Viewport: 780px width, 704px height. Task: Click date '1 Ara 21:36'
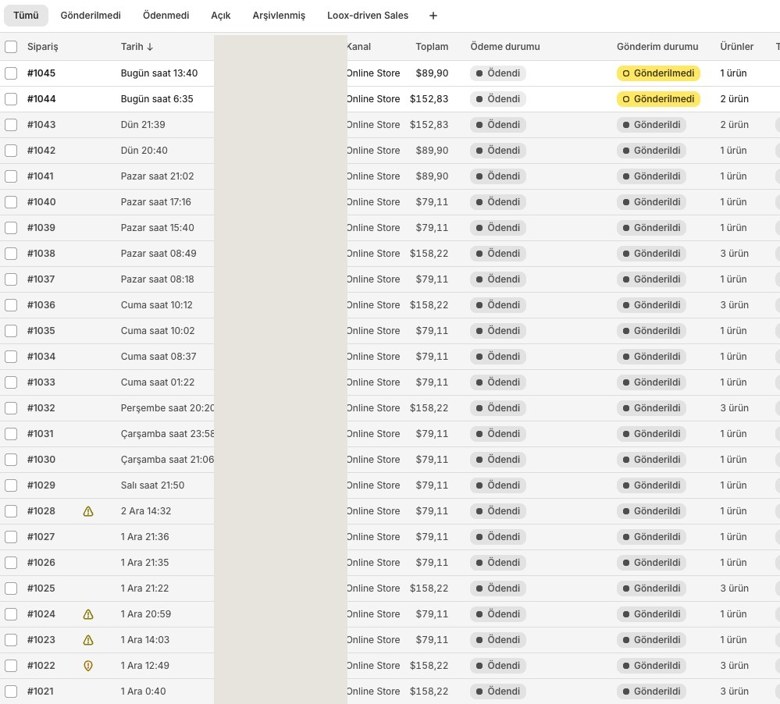point(145,537)
